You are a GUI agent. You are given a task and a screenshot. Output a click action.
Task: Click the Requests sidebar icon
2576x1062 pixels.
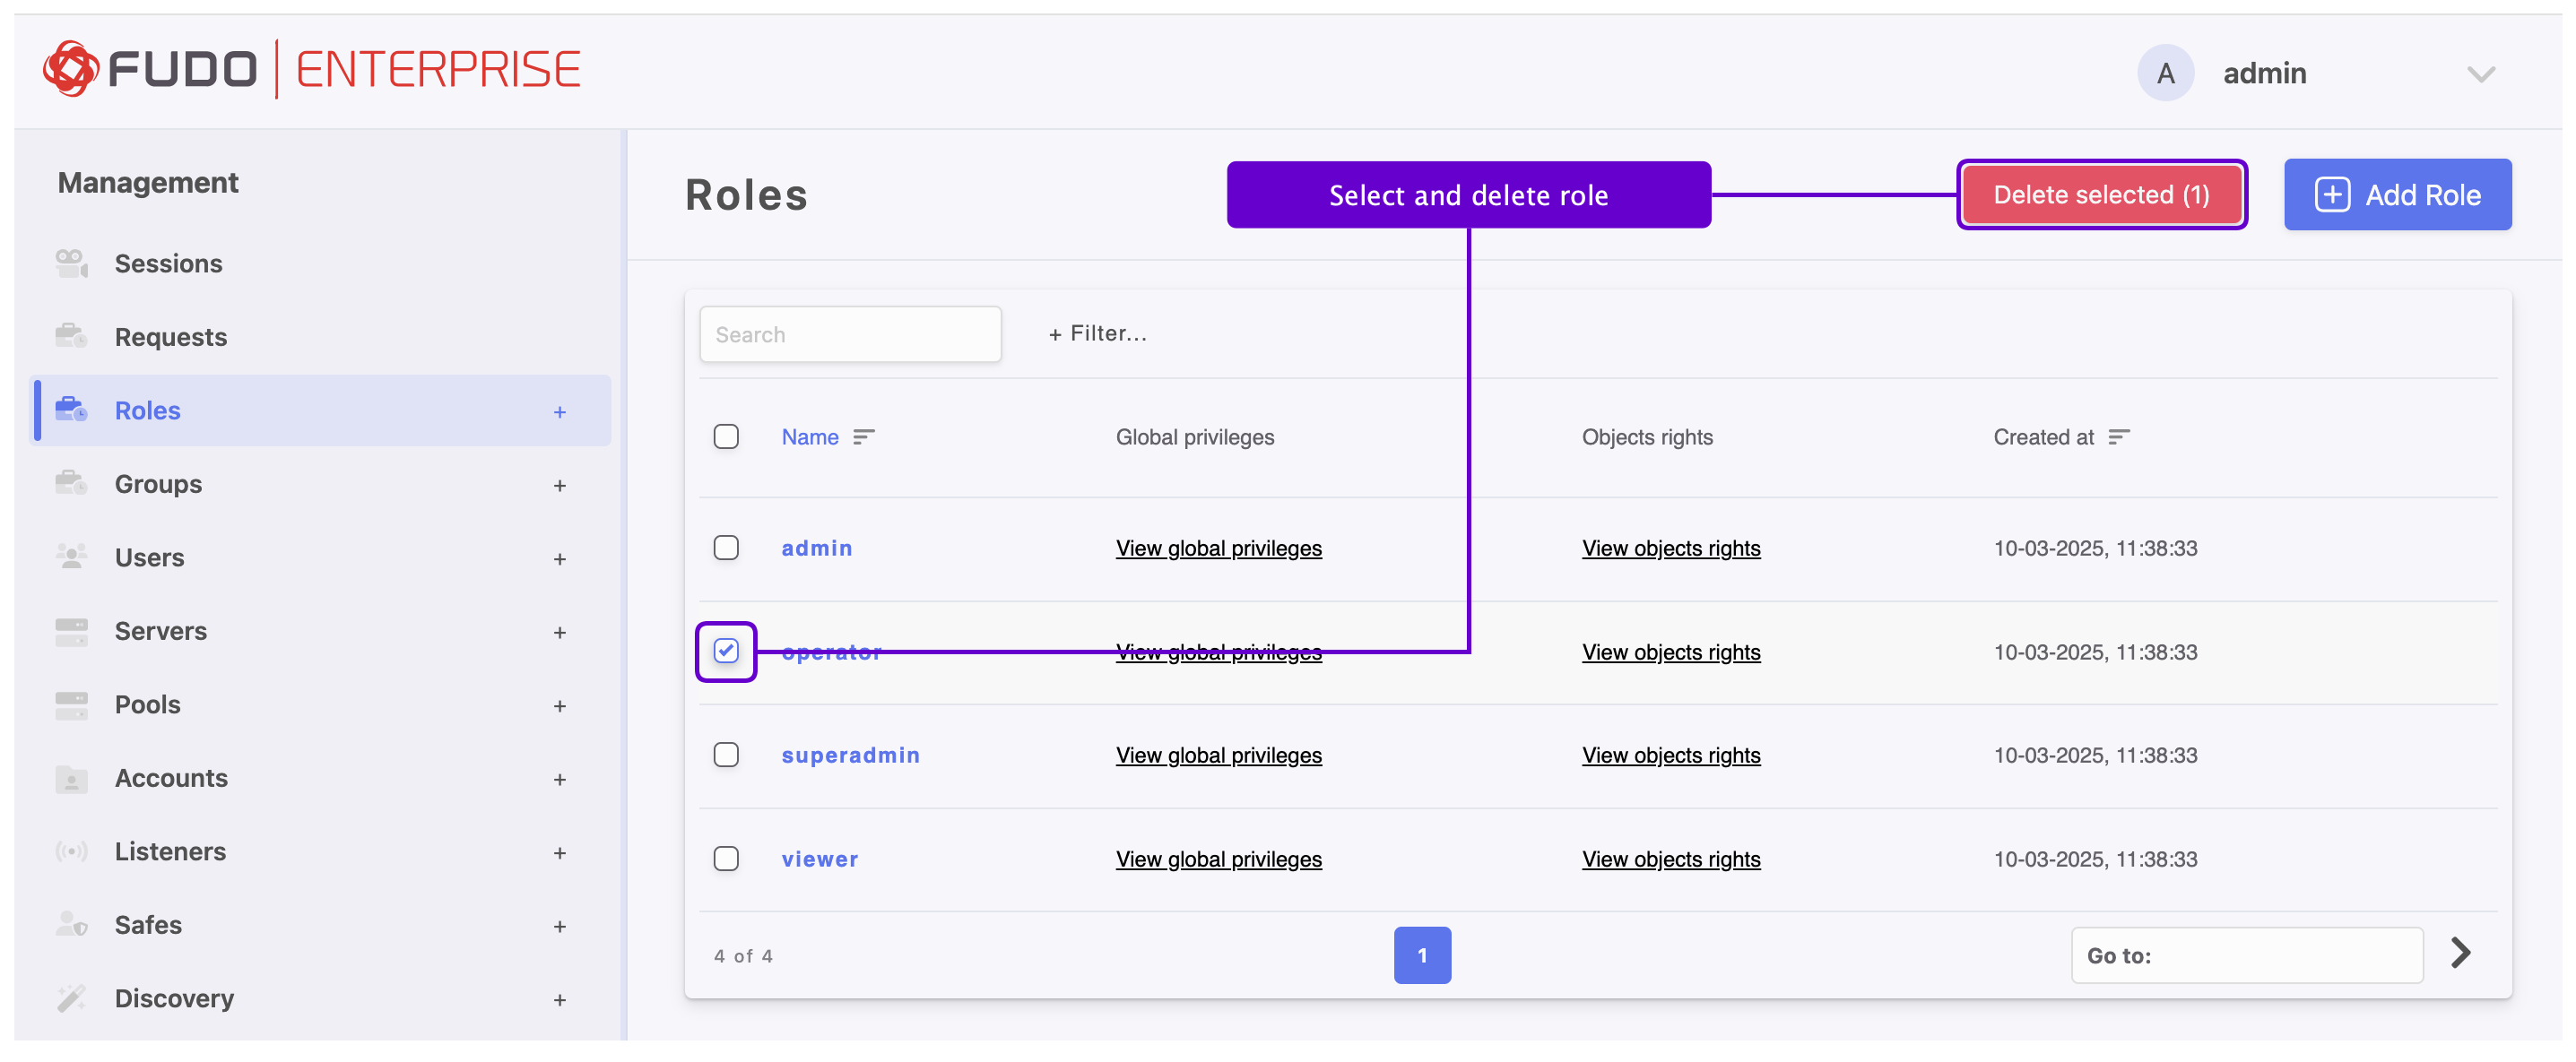tap(71, 337)
